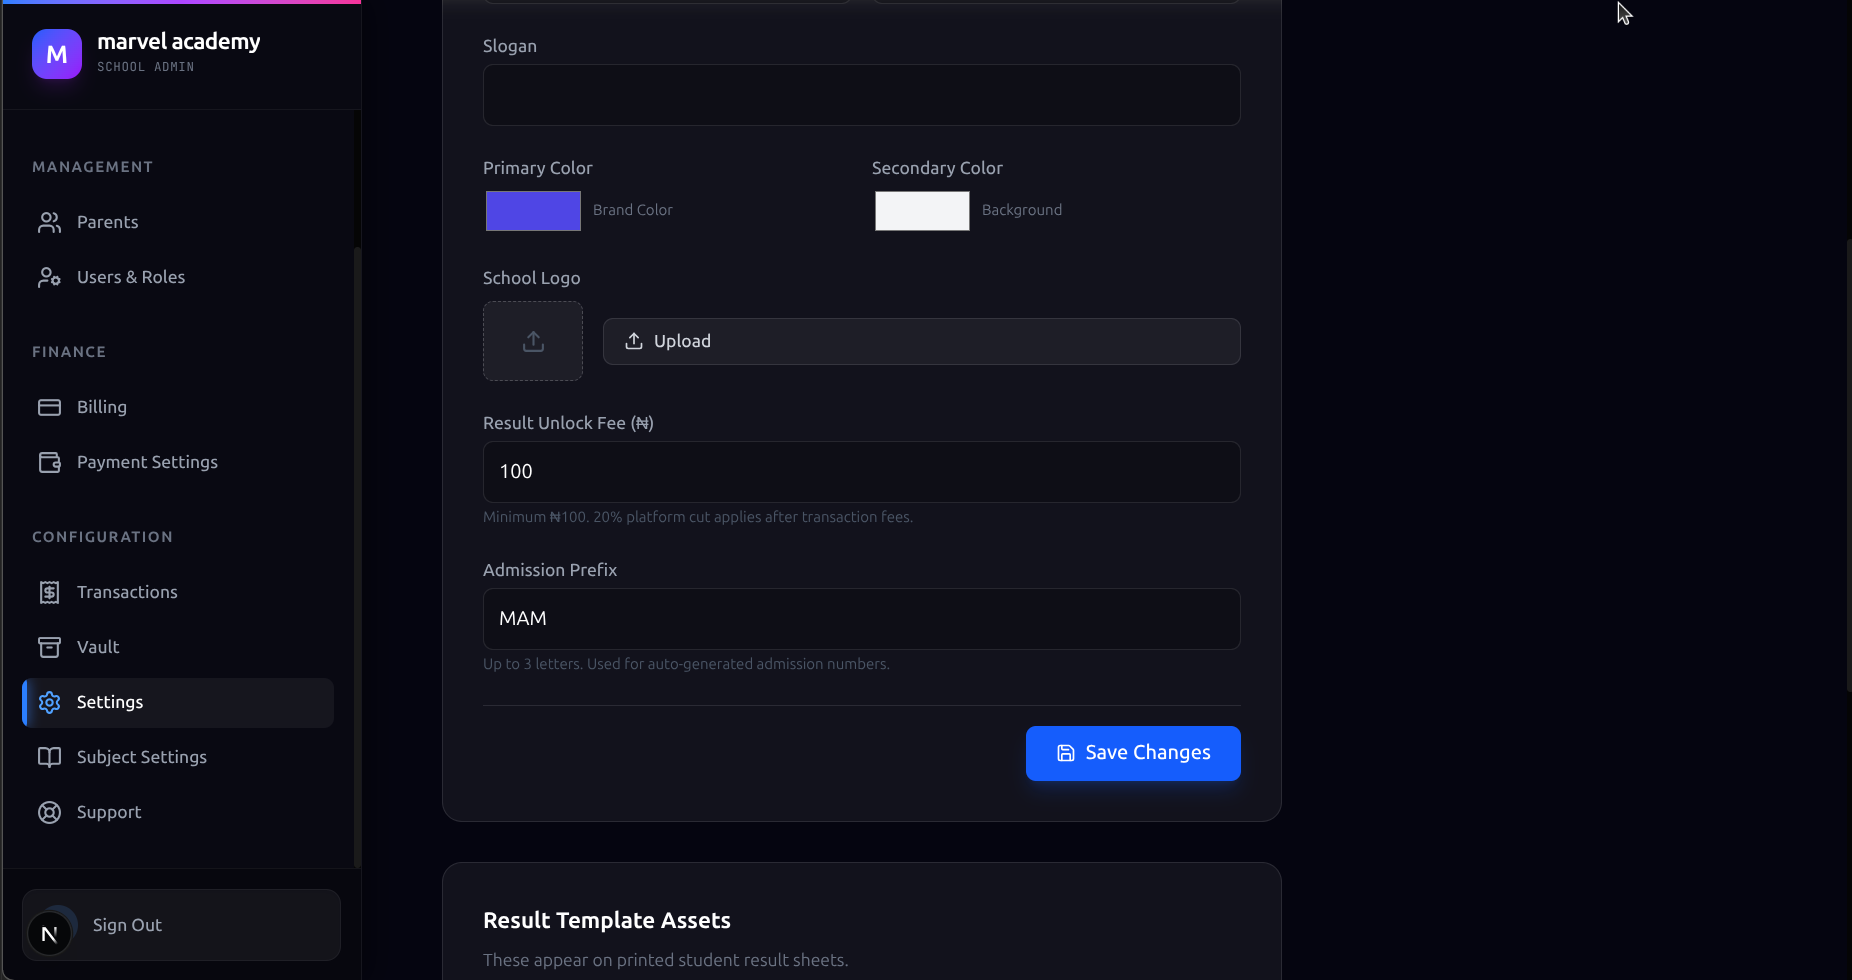1852x980 pixels.
Task: Click the Billing credit card icon
Action: pos(49,407)
